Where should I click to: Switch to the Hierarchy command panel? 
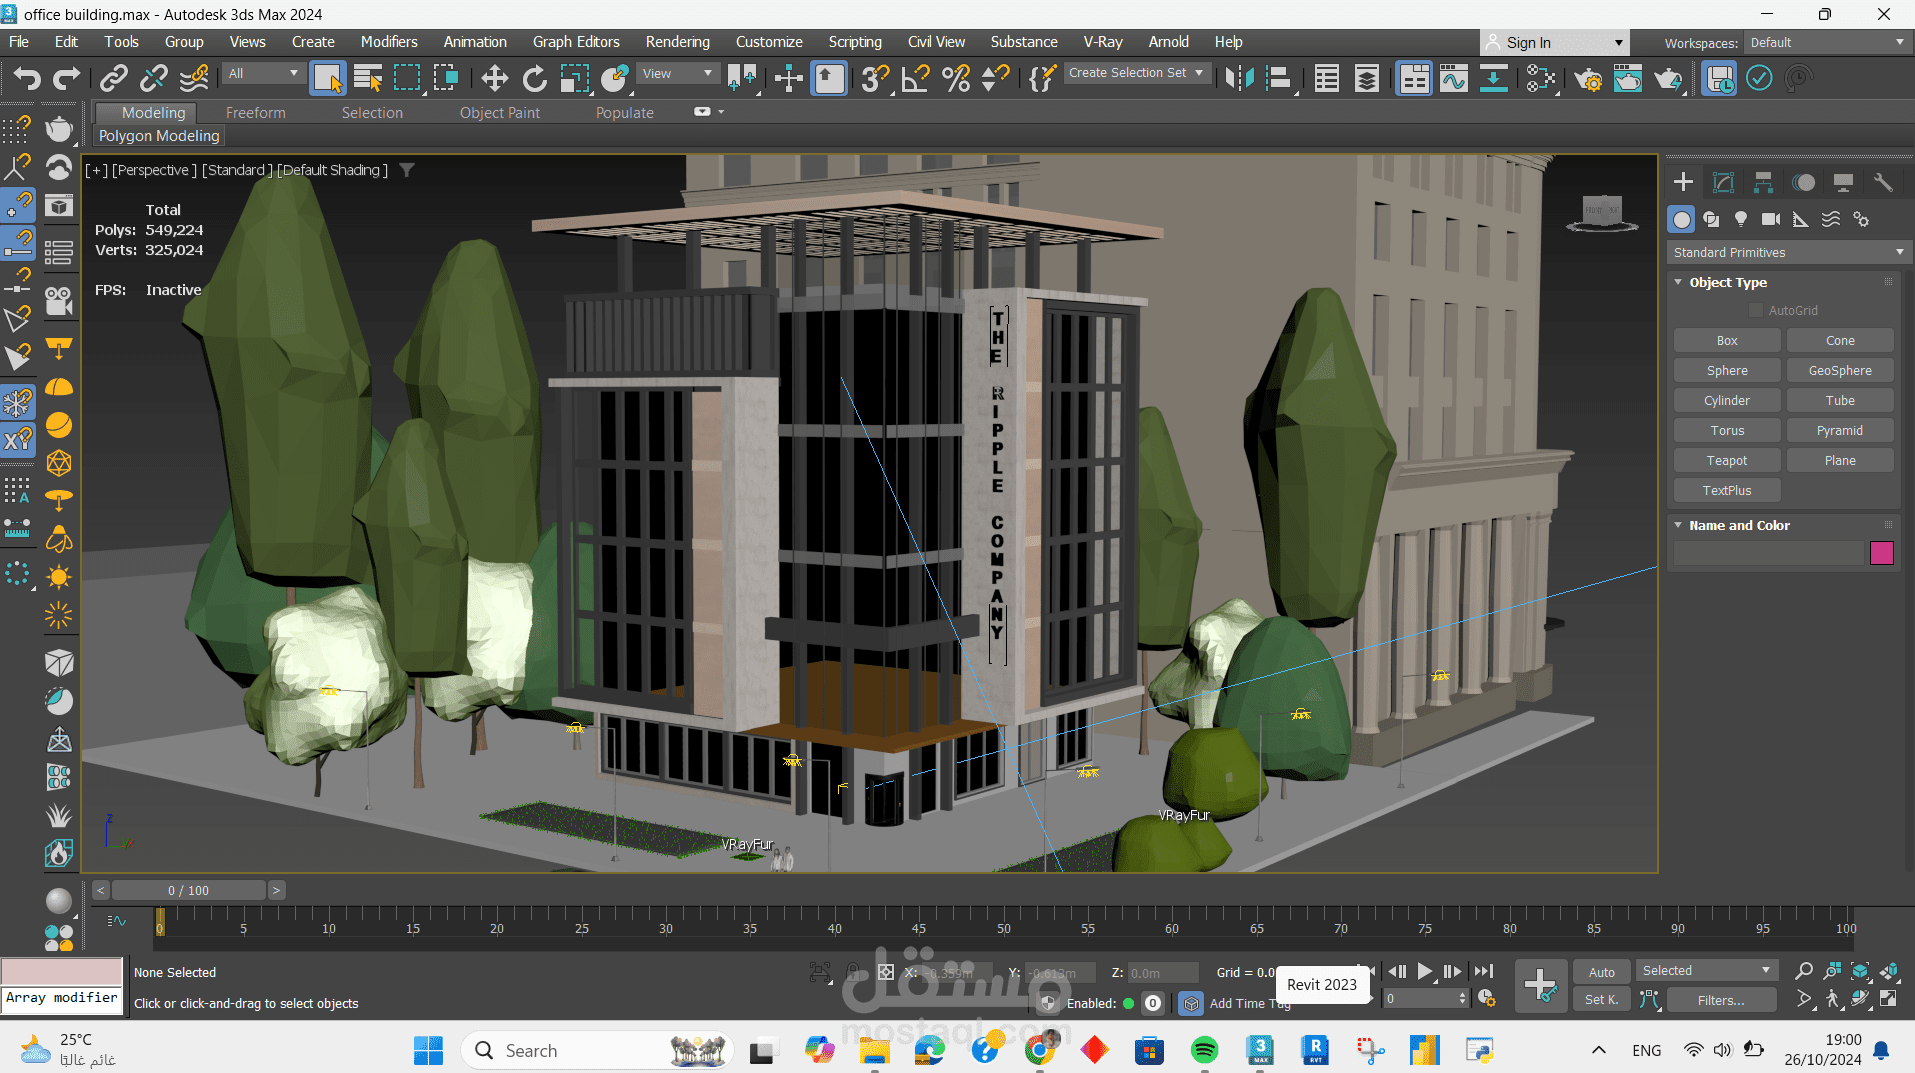[1763, 182]
